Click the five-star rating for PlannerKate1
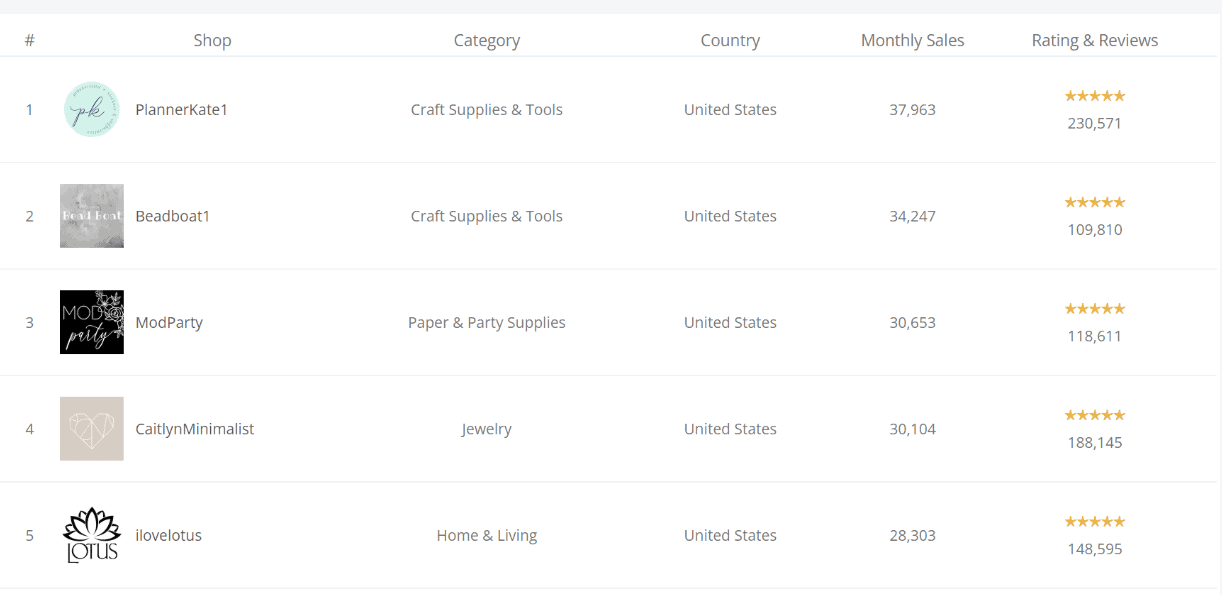This screenshot has height=595, width=1222. point(1094,95)
